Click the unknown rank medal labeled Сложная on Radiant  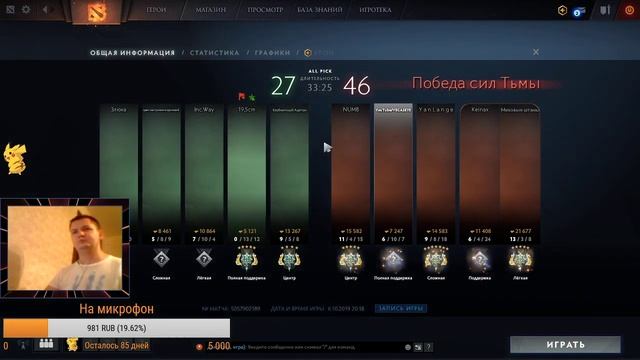tap(161, 259)
